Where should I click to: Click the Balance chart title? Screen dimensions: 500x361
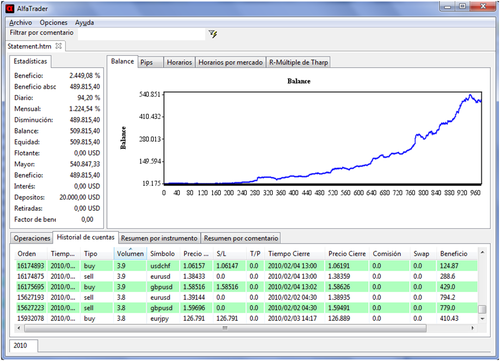coord(299,81)
